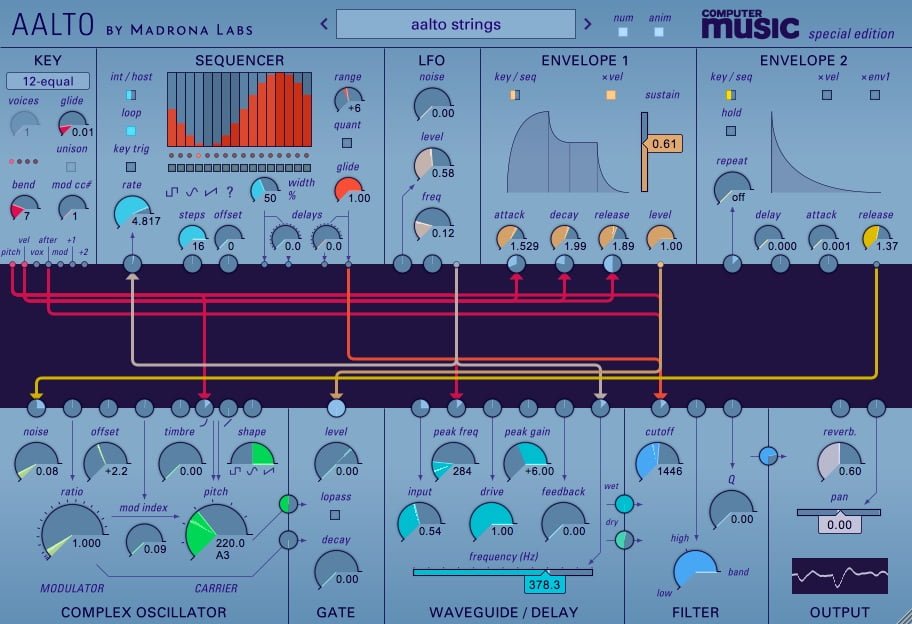Click the gate level knob
The width and height of the screenshot is (912, 624).
click(336, 461)
